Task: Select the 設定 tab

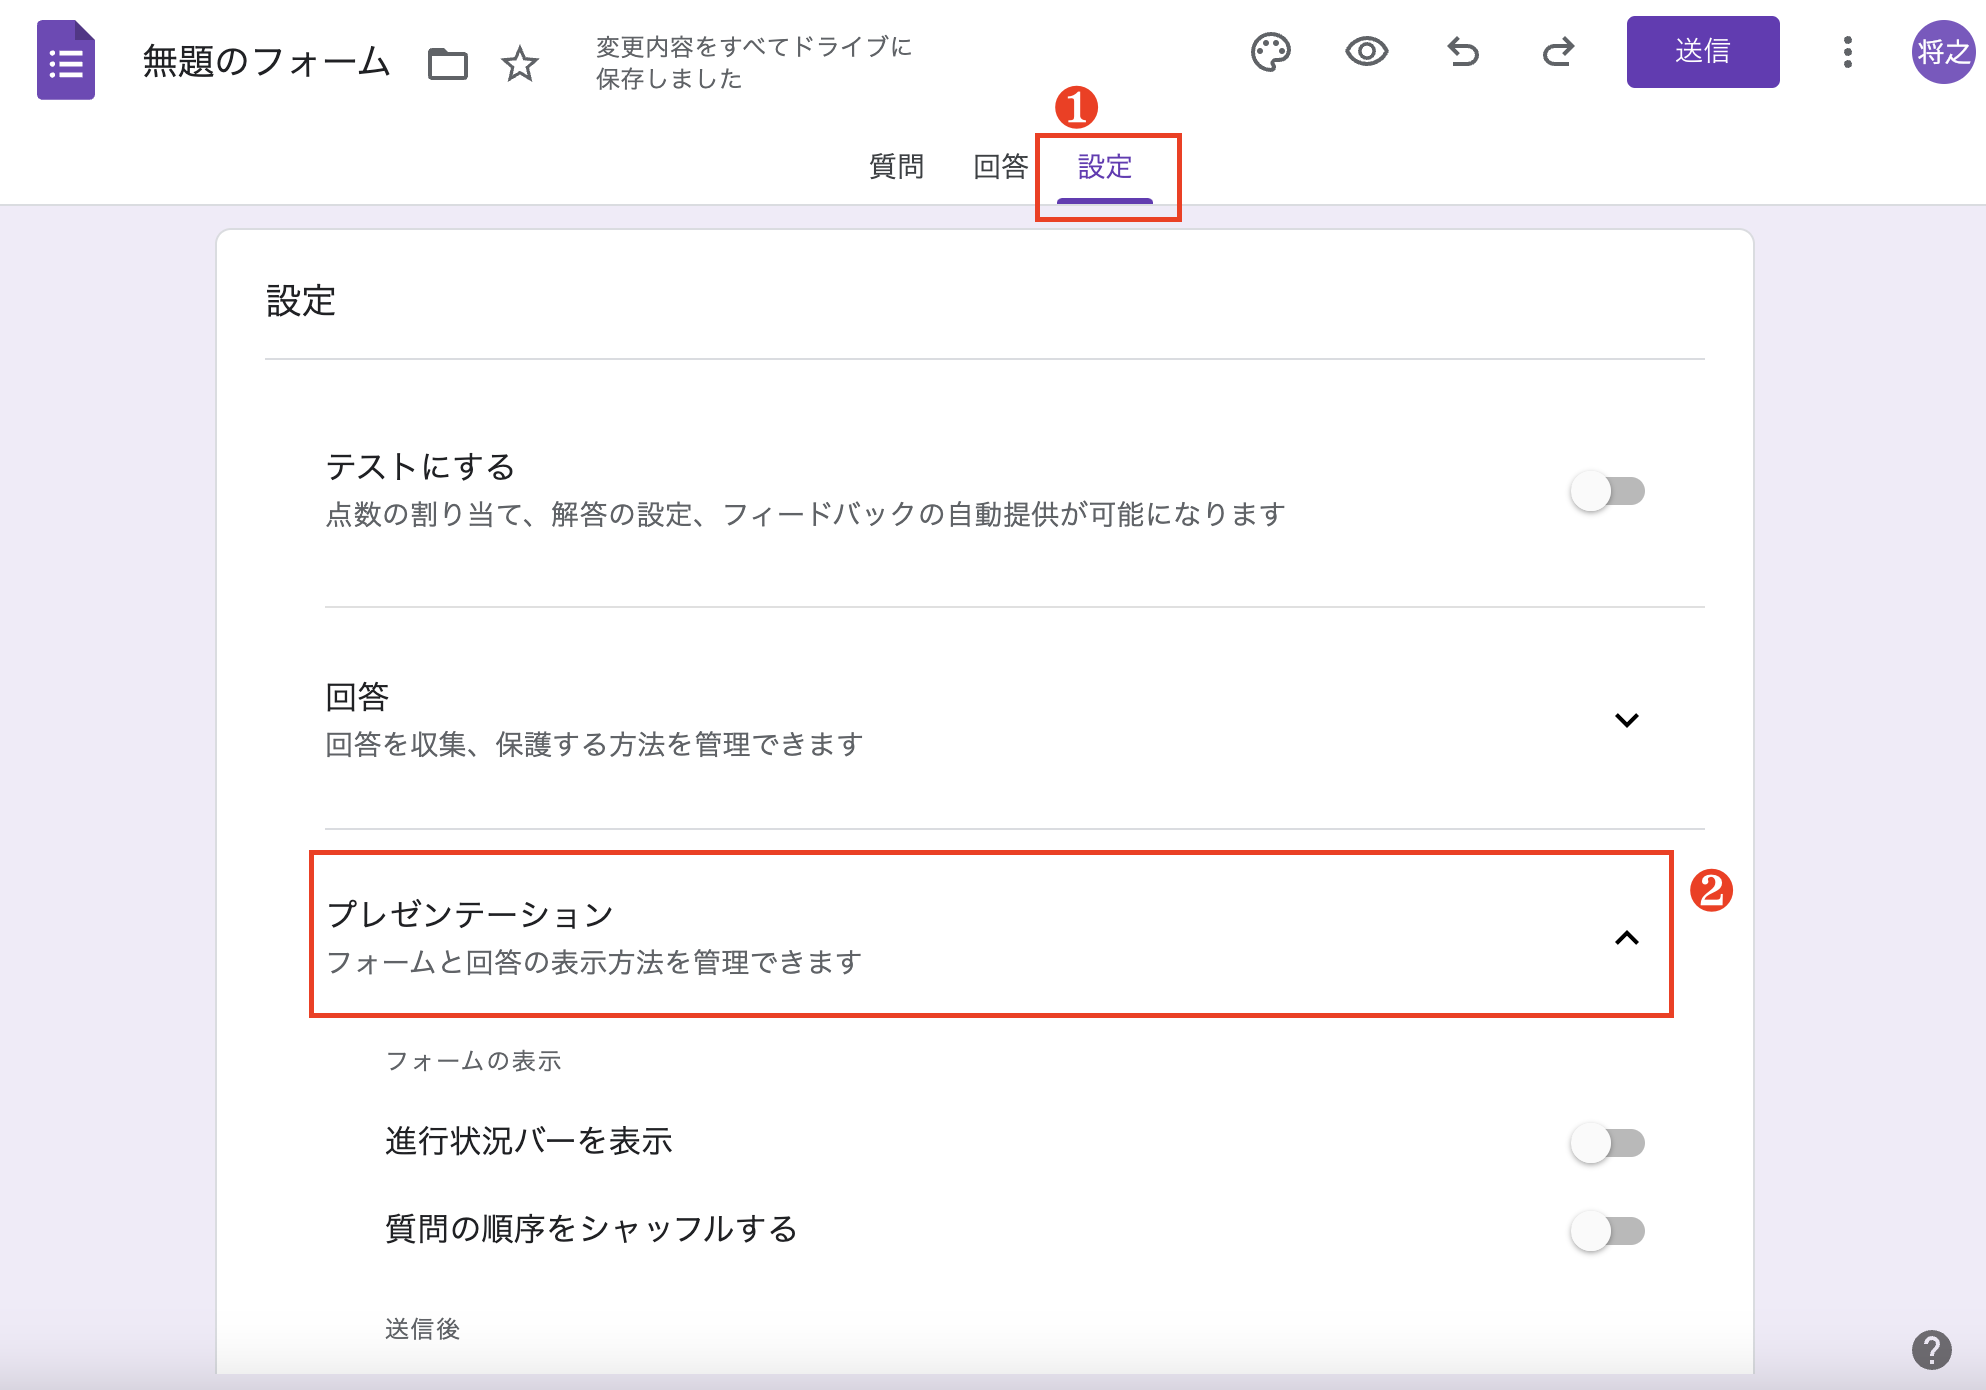Action: click(x=1104, y=167)
